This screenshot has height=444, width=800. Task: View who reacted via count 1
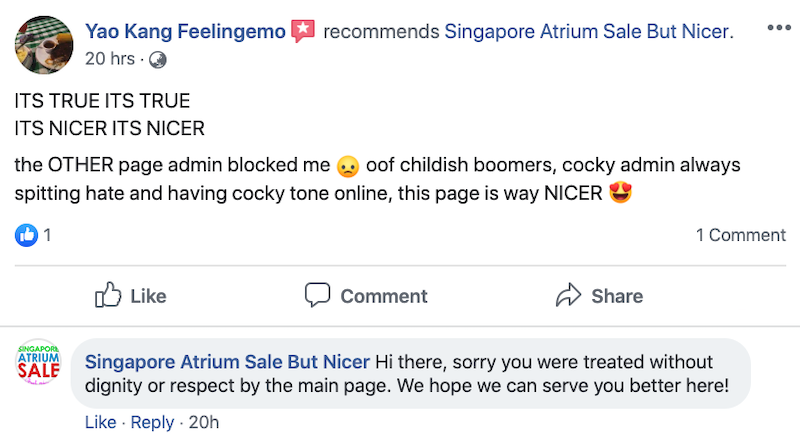point(47,236)
